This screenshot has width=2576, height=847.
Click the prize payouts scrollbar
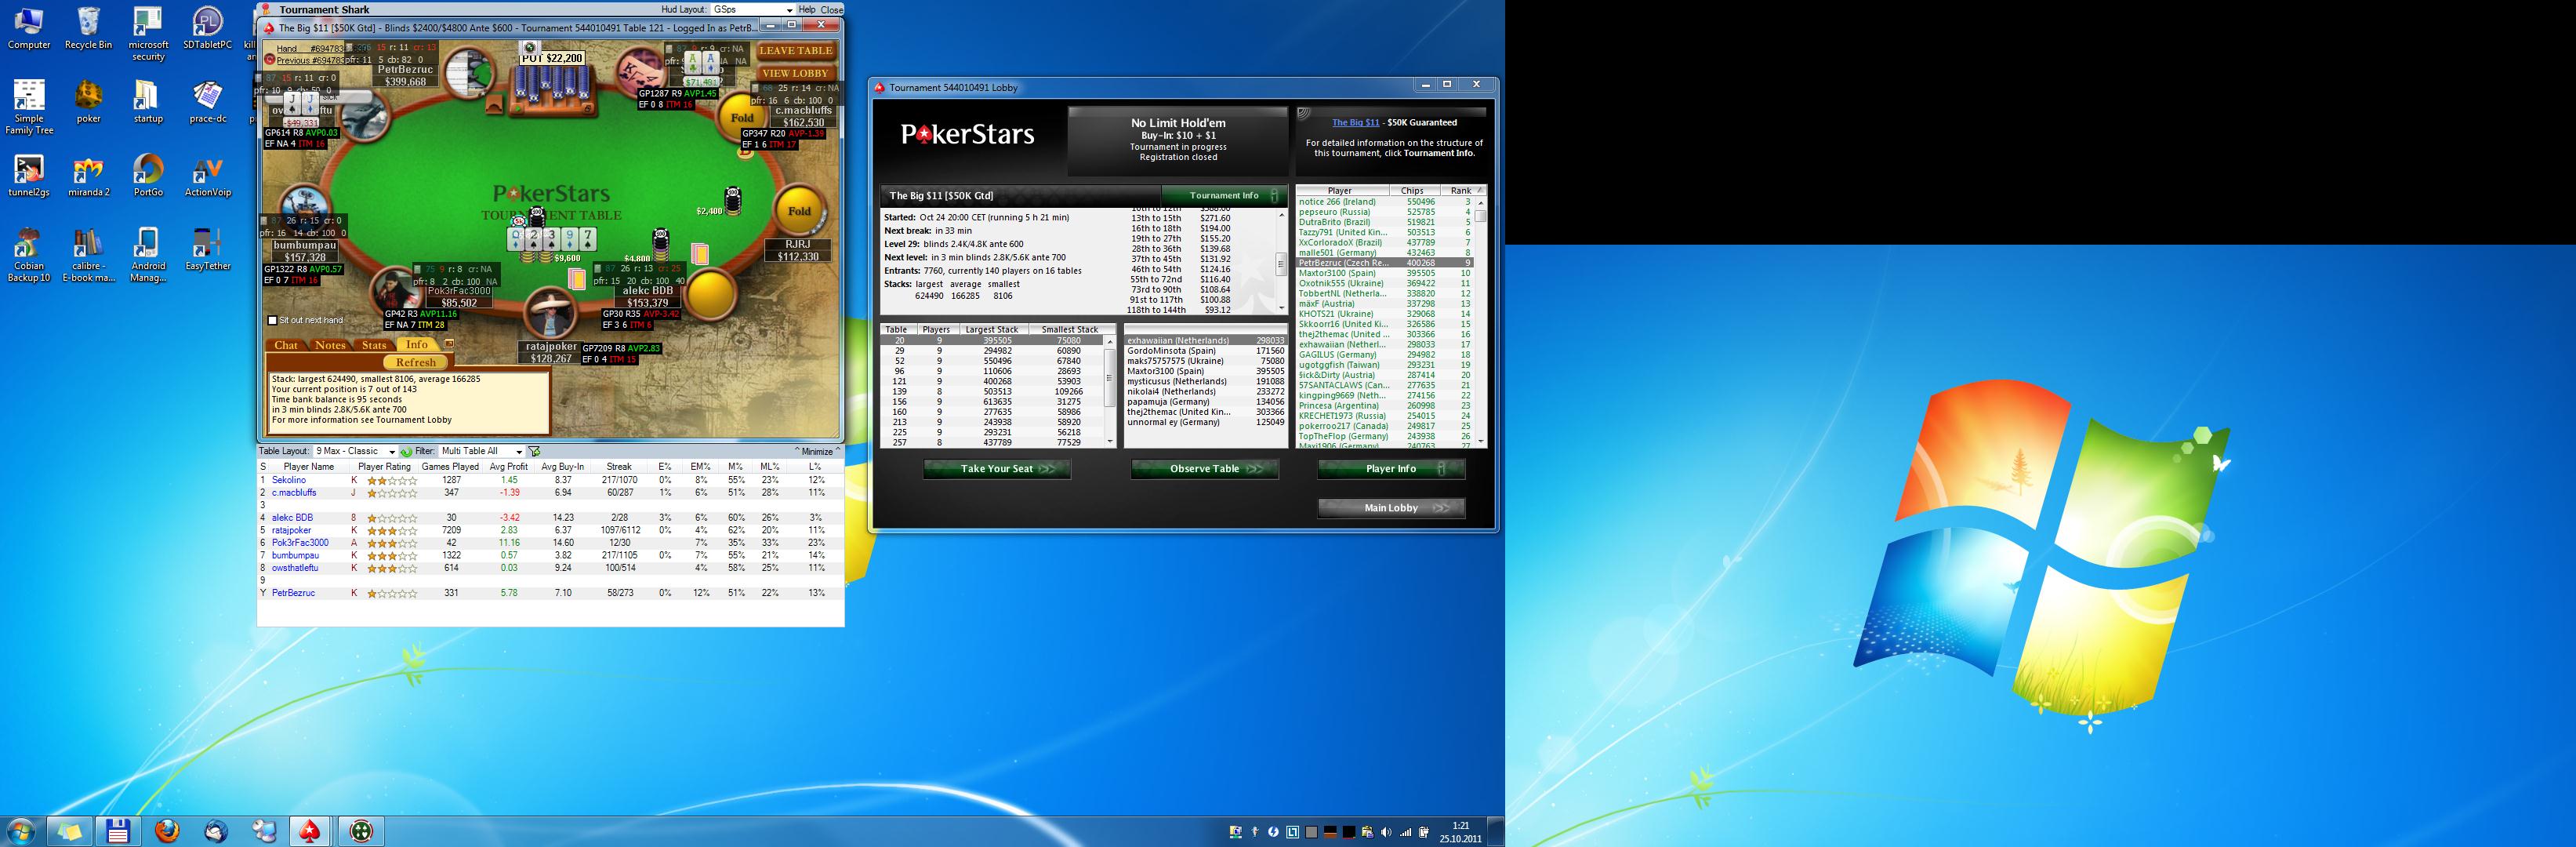coord(1281,262)
